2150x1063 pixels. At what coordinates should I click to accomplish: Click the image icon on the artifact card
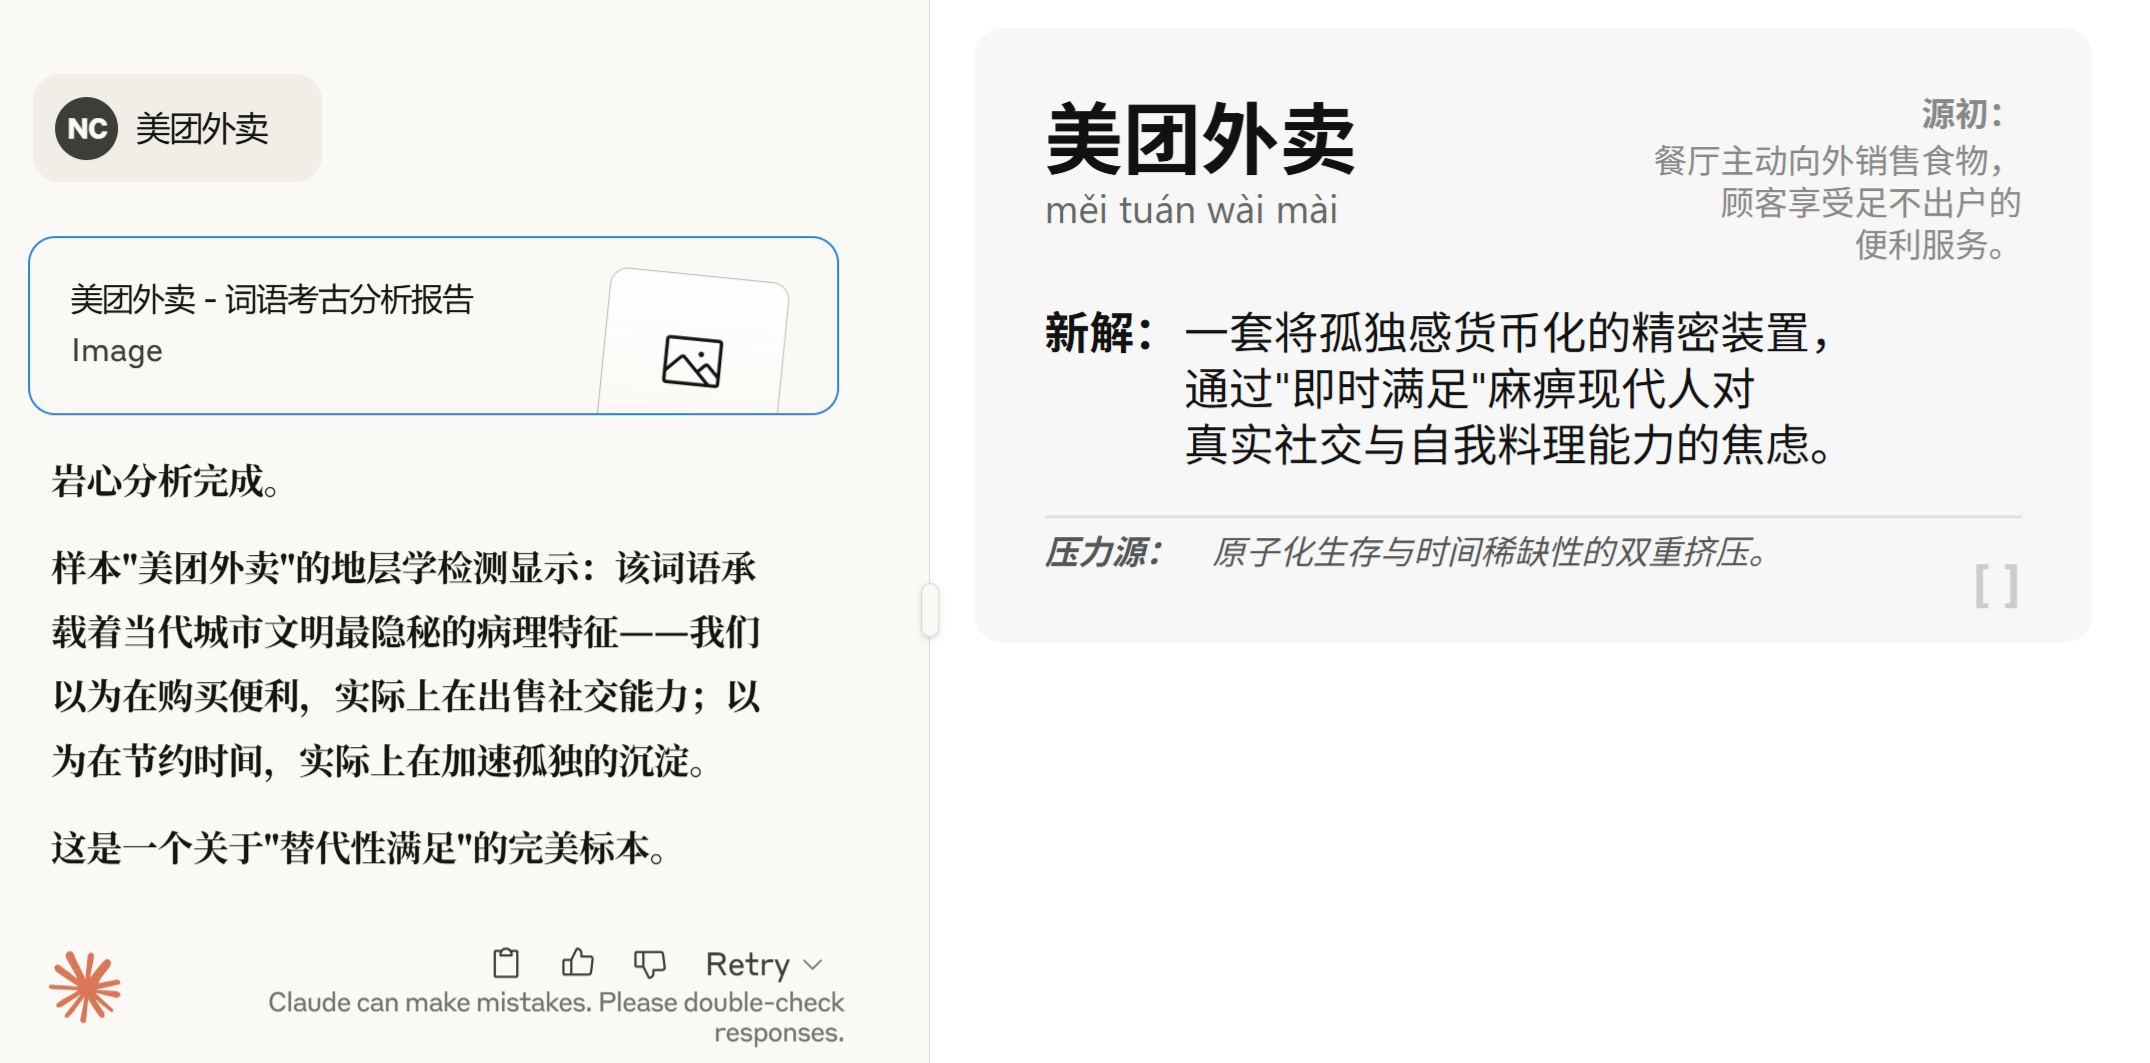click(692, 361)
